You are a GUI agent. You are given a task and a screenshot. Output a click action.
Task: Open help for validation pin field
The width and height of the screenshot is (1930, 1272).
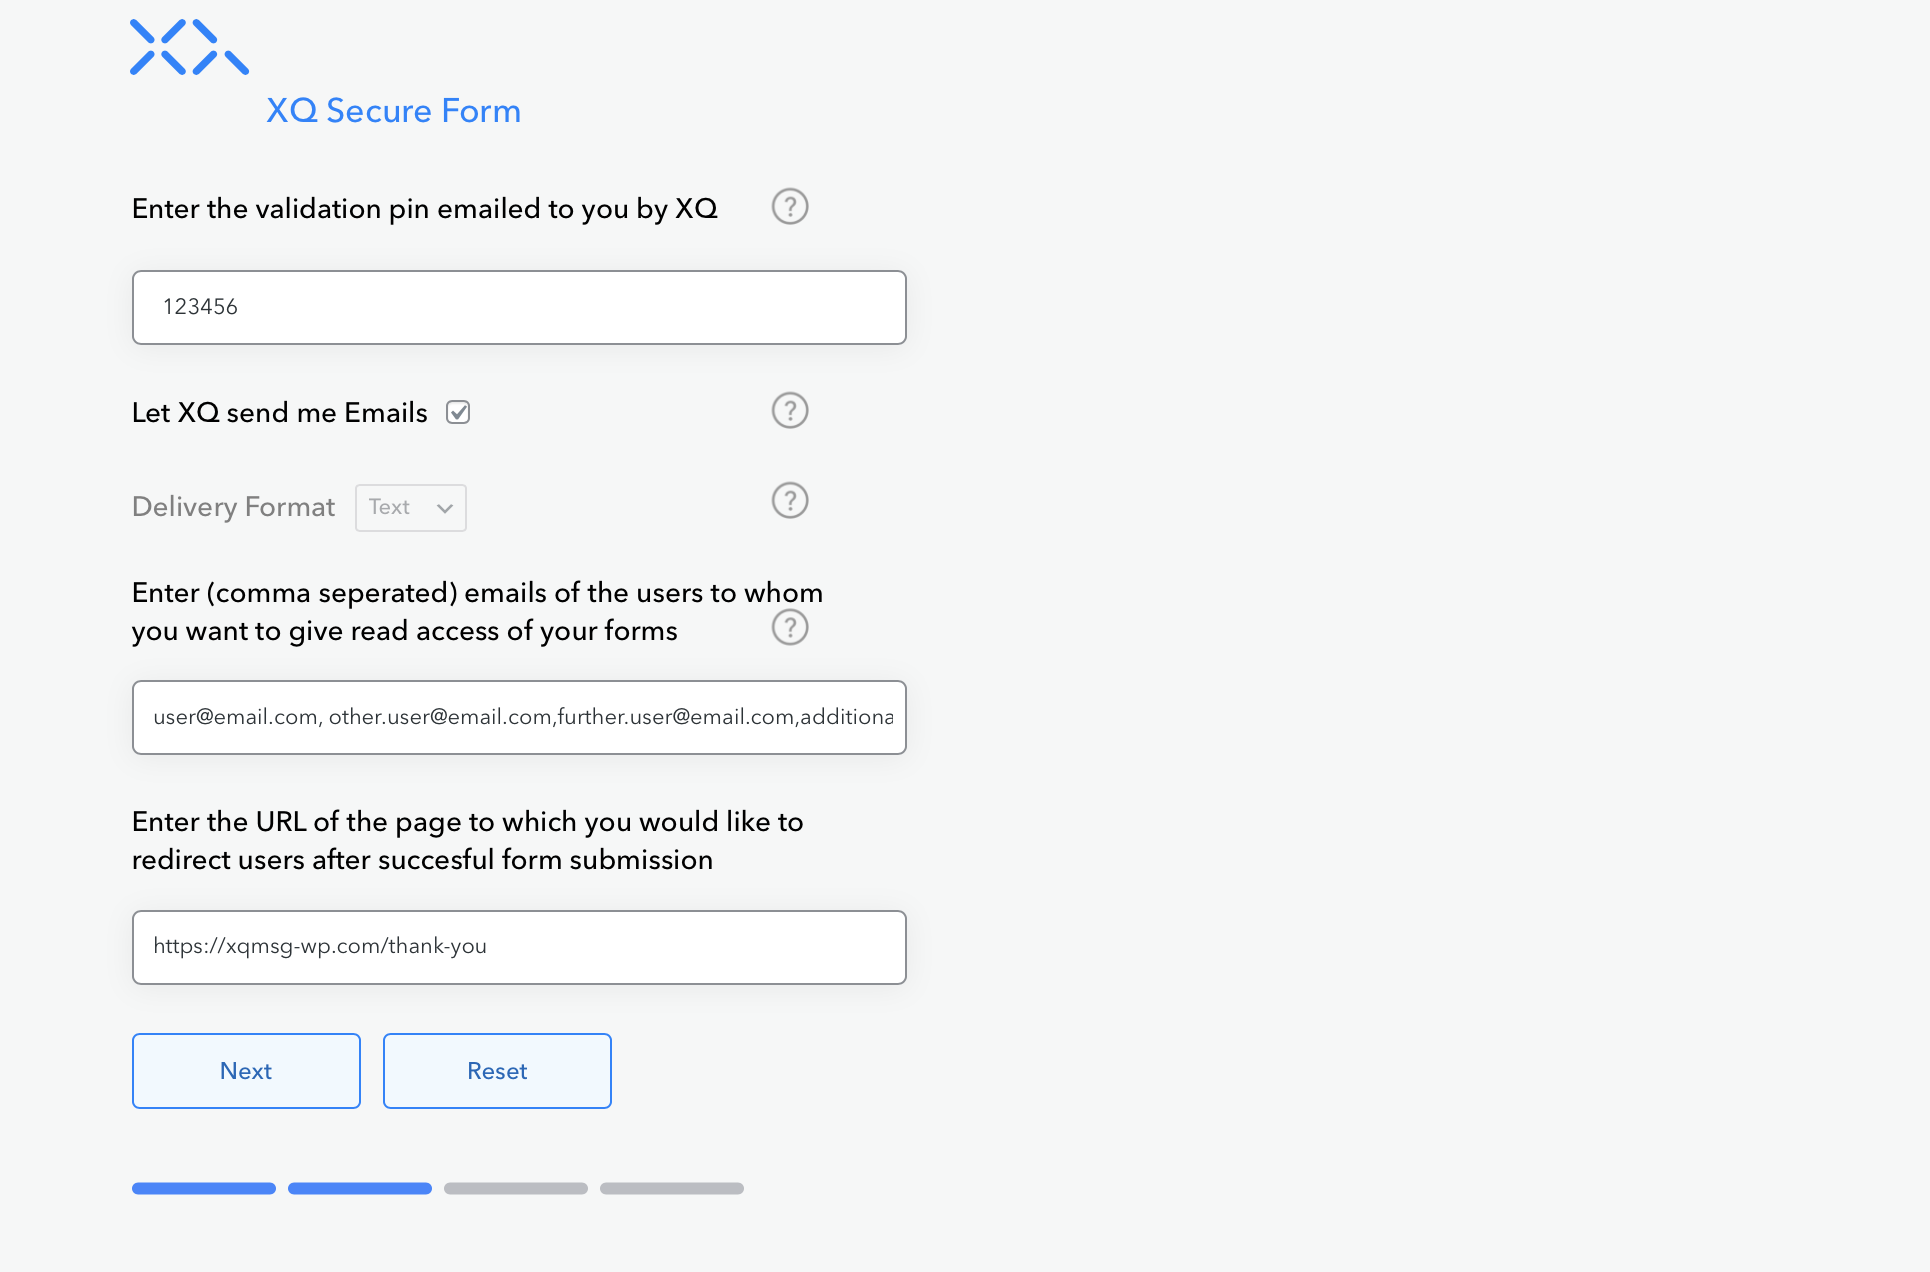[789, 207]
